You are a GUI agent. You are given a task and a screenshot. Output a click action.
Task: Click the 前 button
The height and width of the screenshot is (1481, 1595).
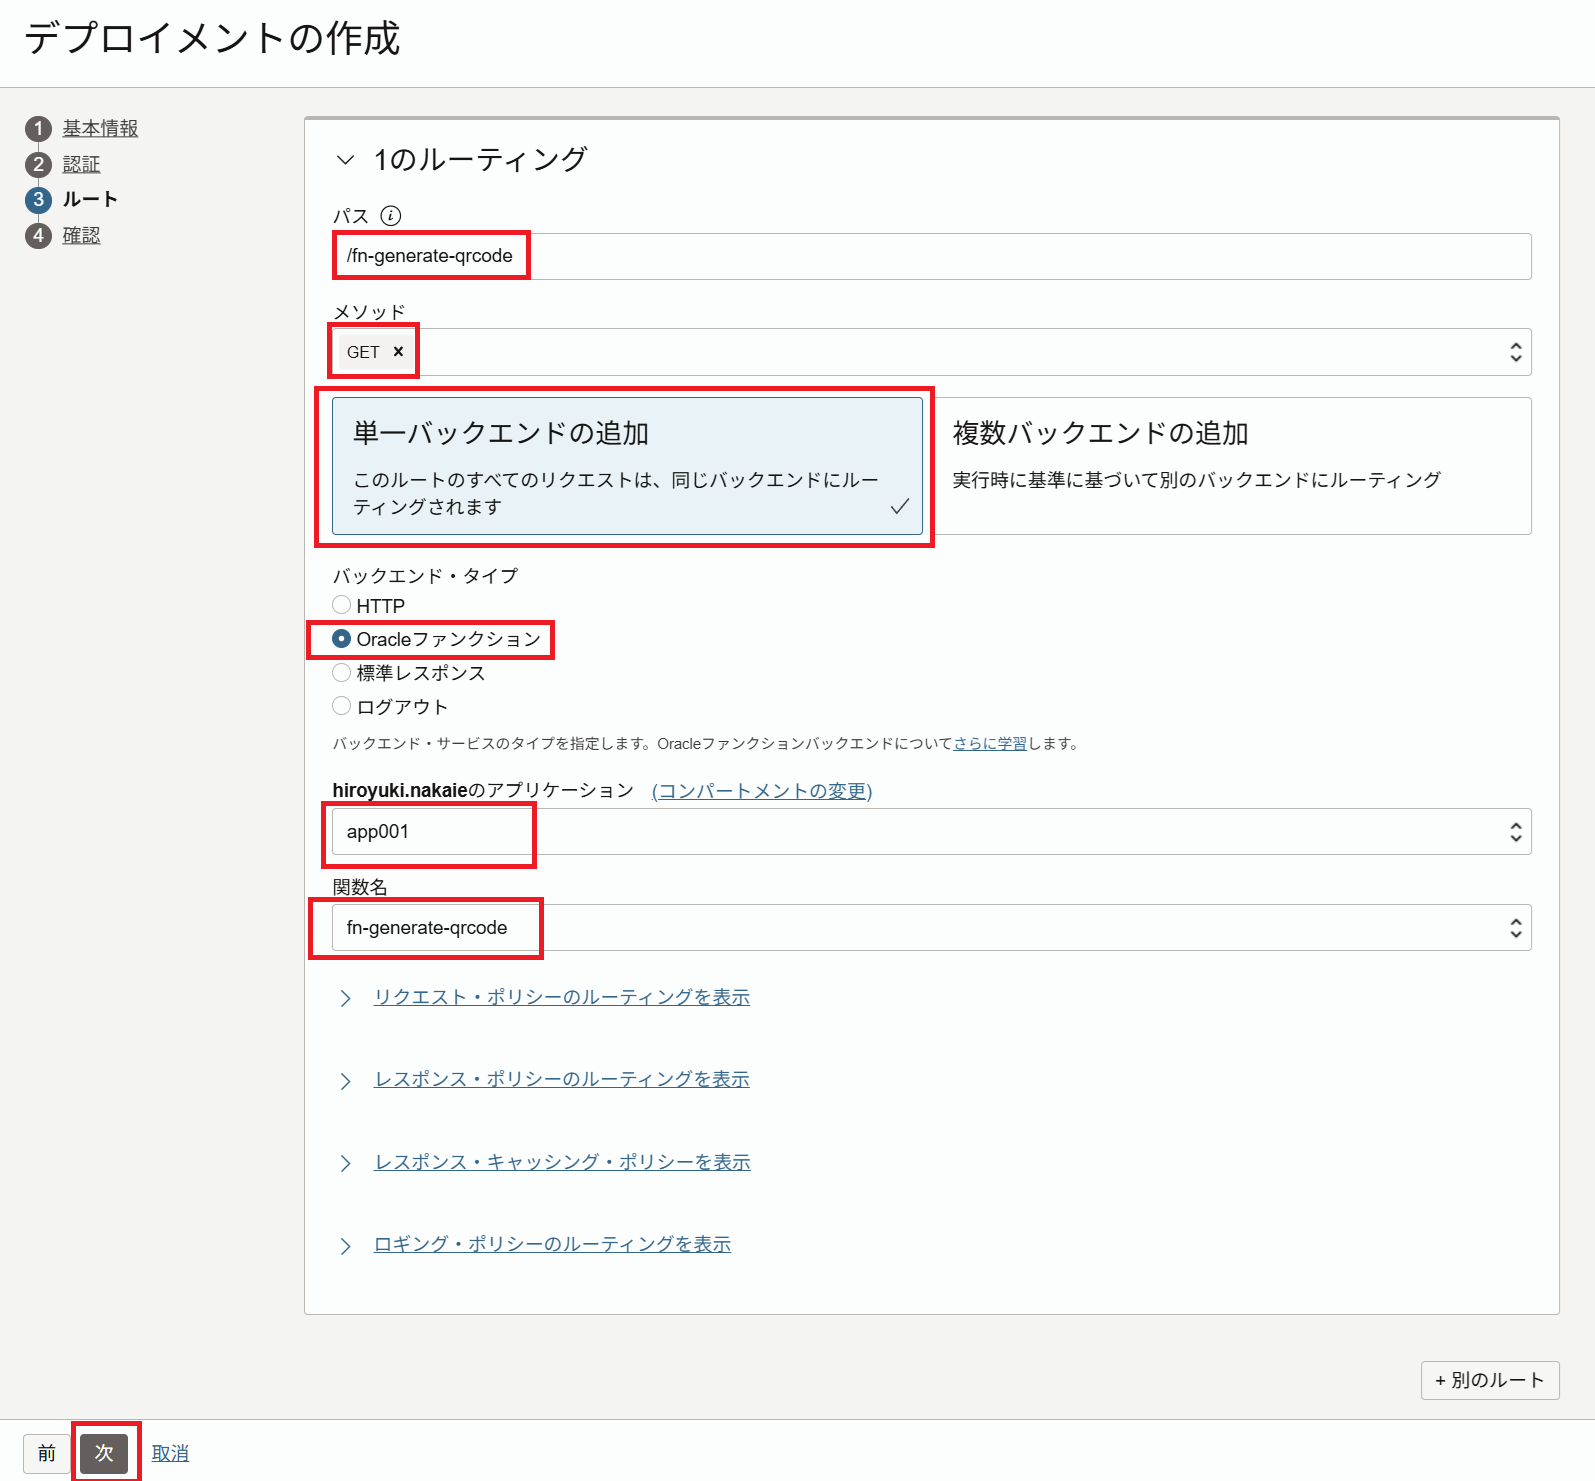coord(47,1453)
